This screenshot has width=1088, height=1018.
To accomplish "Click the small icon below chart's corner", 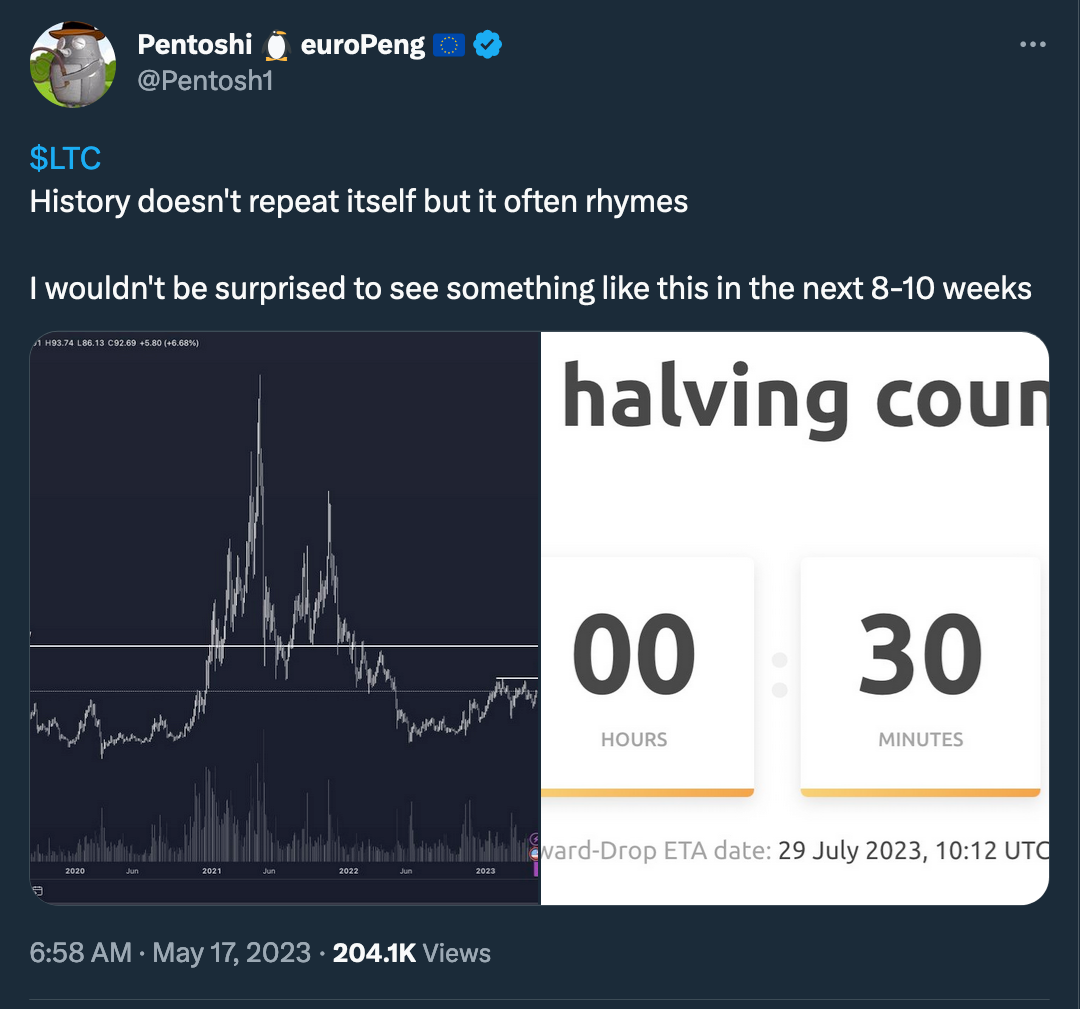I will point(37,890).
